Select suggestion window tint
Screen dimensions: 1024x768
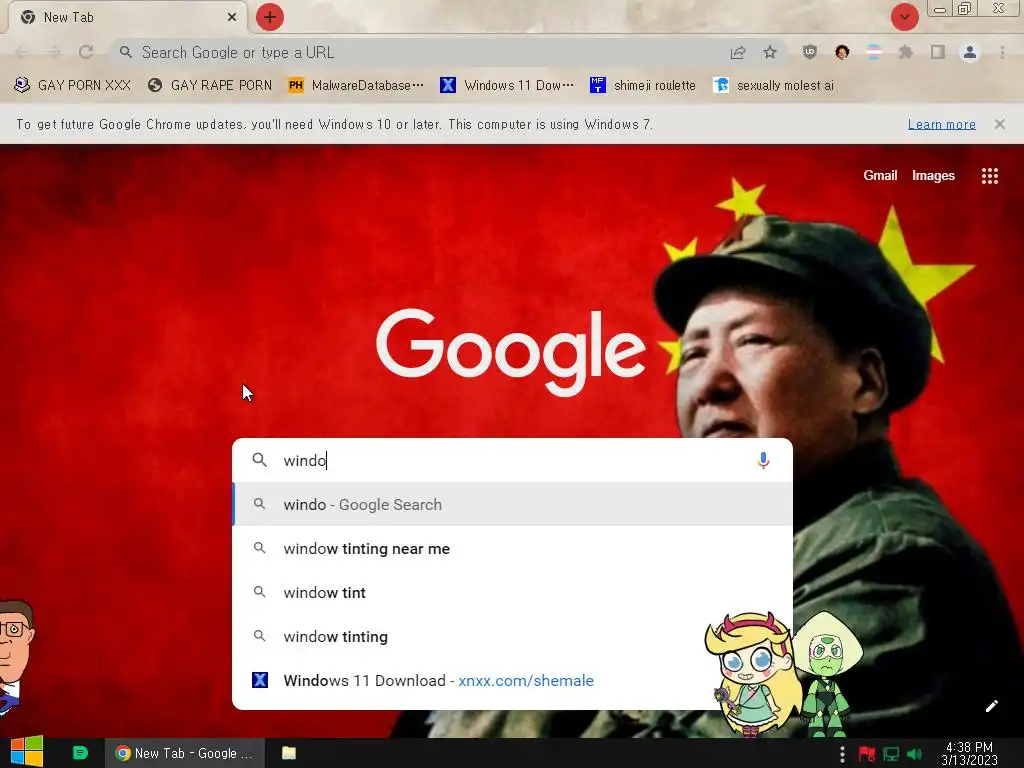513,592
